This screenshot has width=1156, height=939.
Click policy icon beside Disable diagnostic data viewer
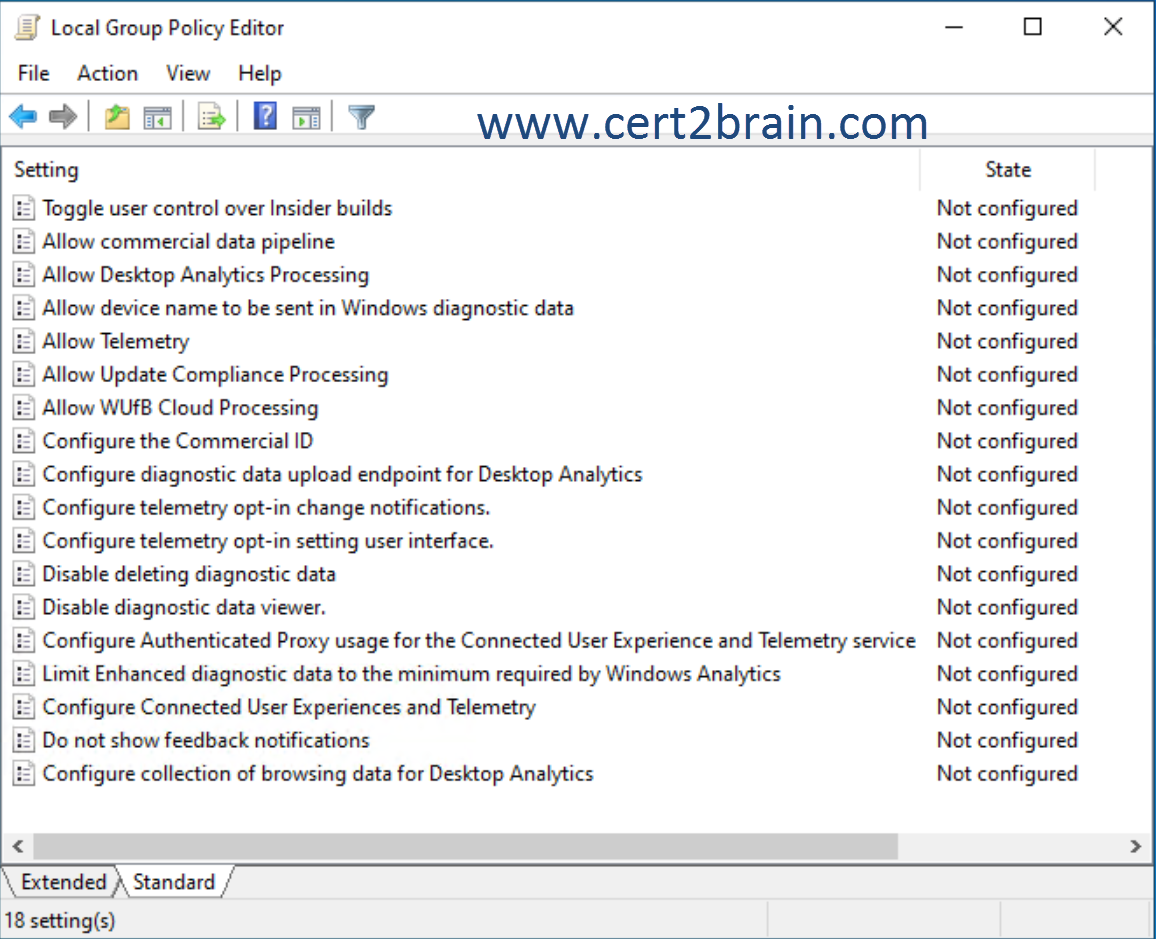pos(24,607)
